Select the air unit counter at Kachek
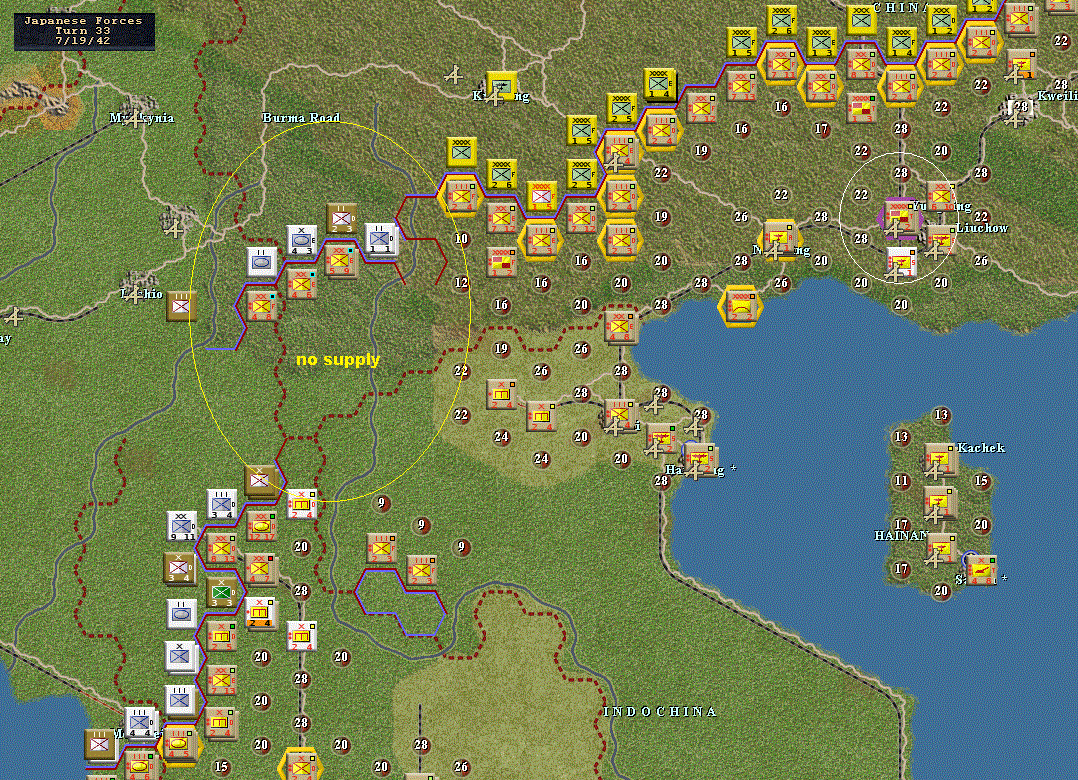Screen dimensions: 1078x780 [x=940, y=459]
